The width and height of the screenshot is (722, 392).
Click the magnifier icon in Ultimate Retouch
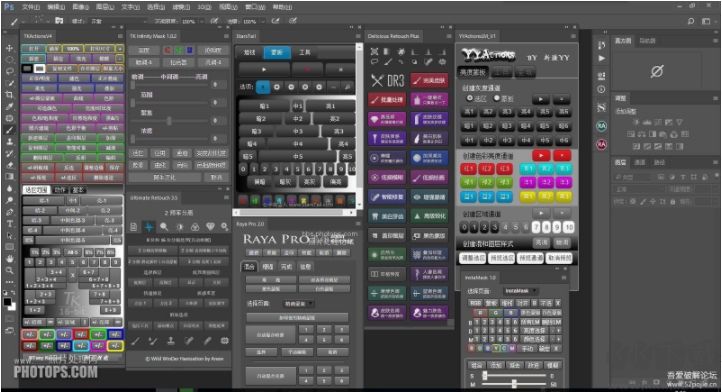tap(164, 227)
